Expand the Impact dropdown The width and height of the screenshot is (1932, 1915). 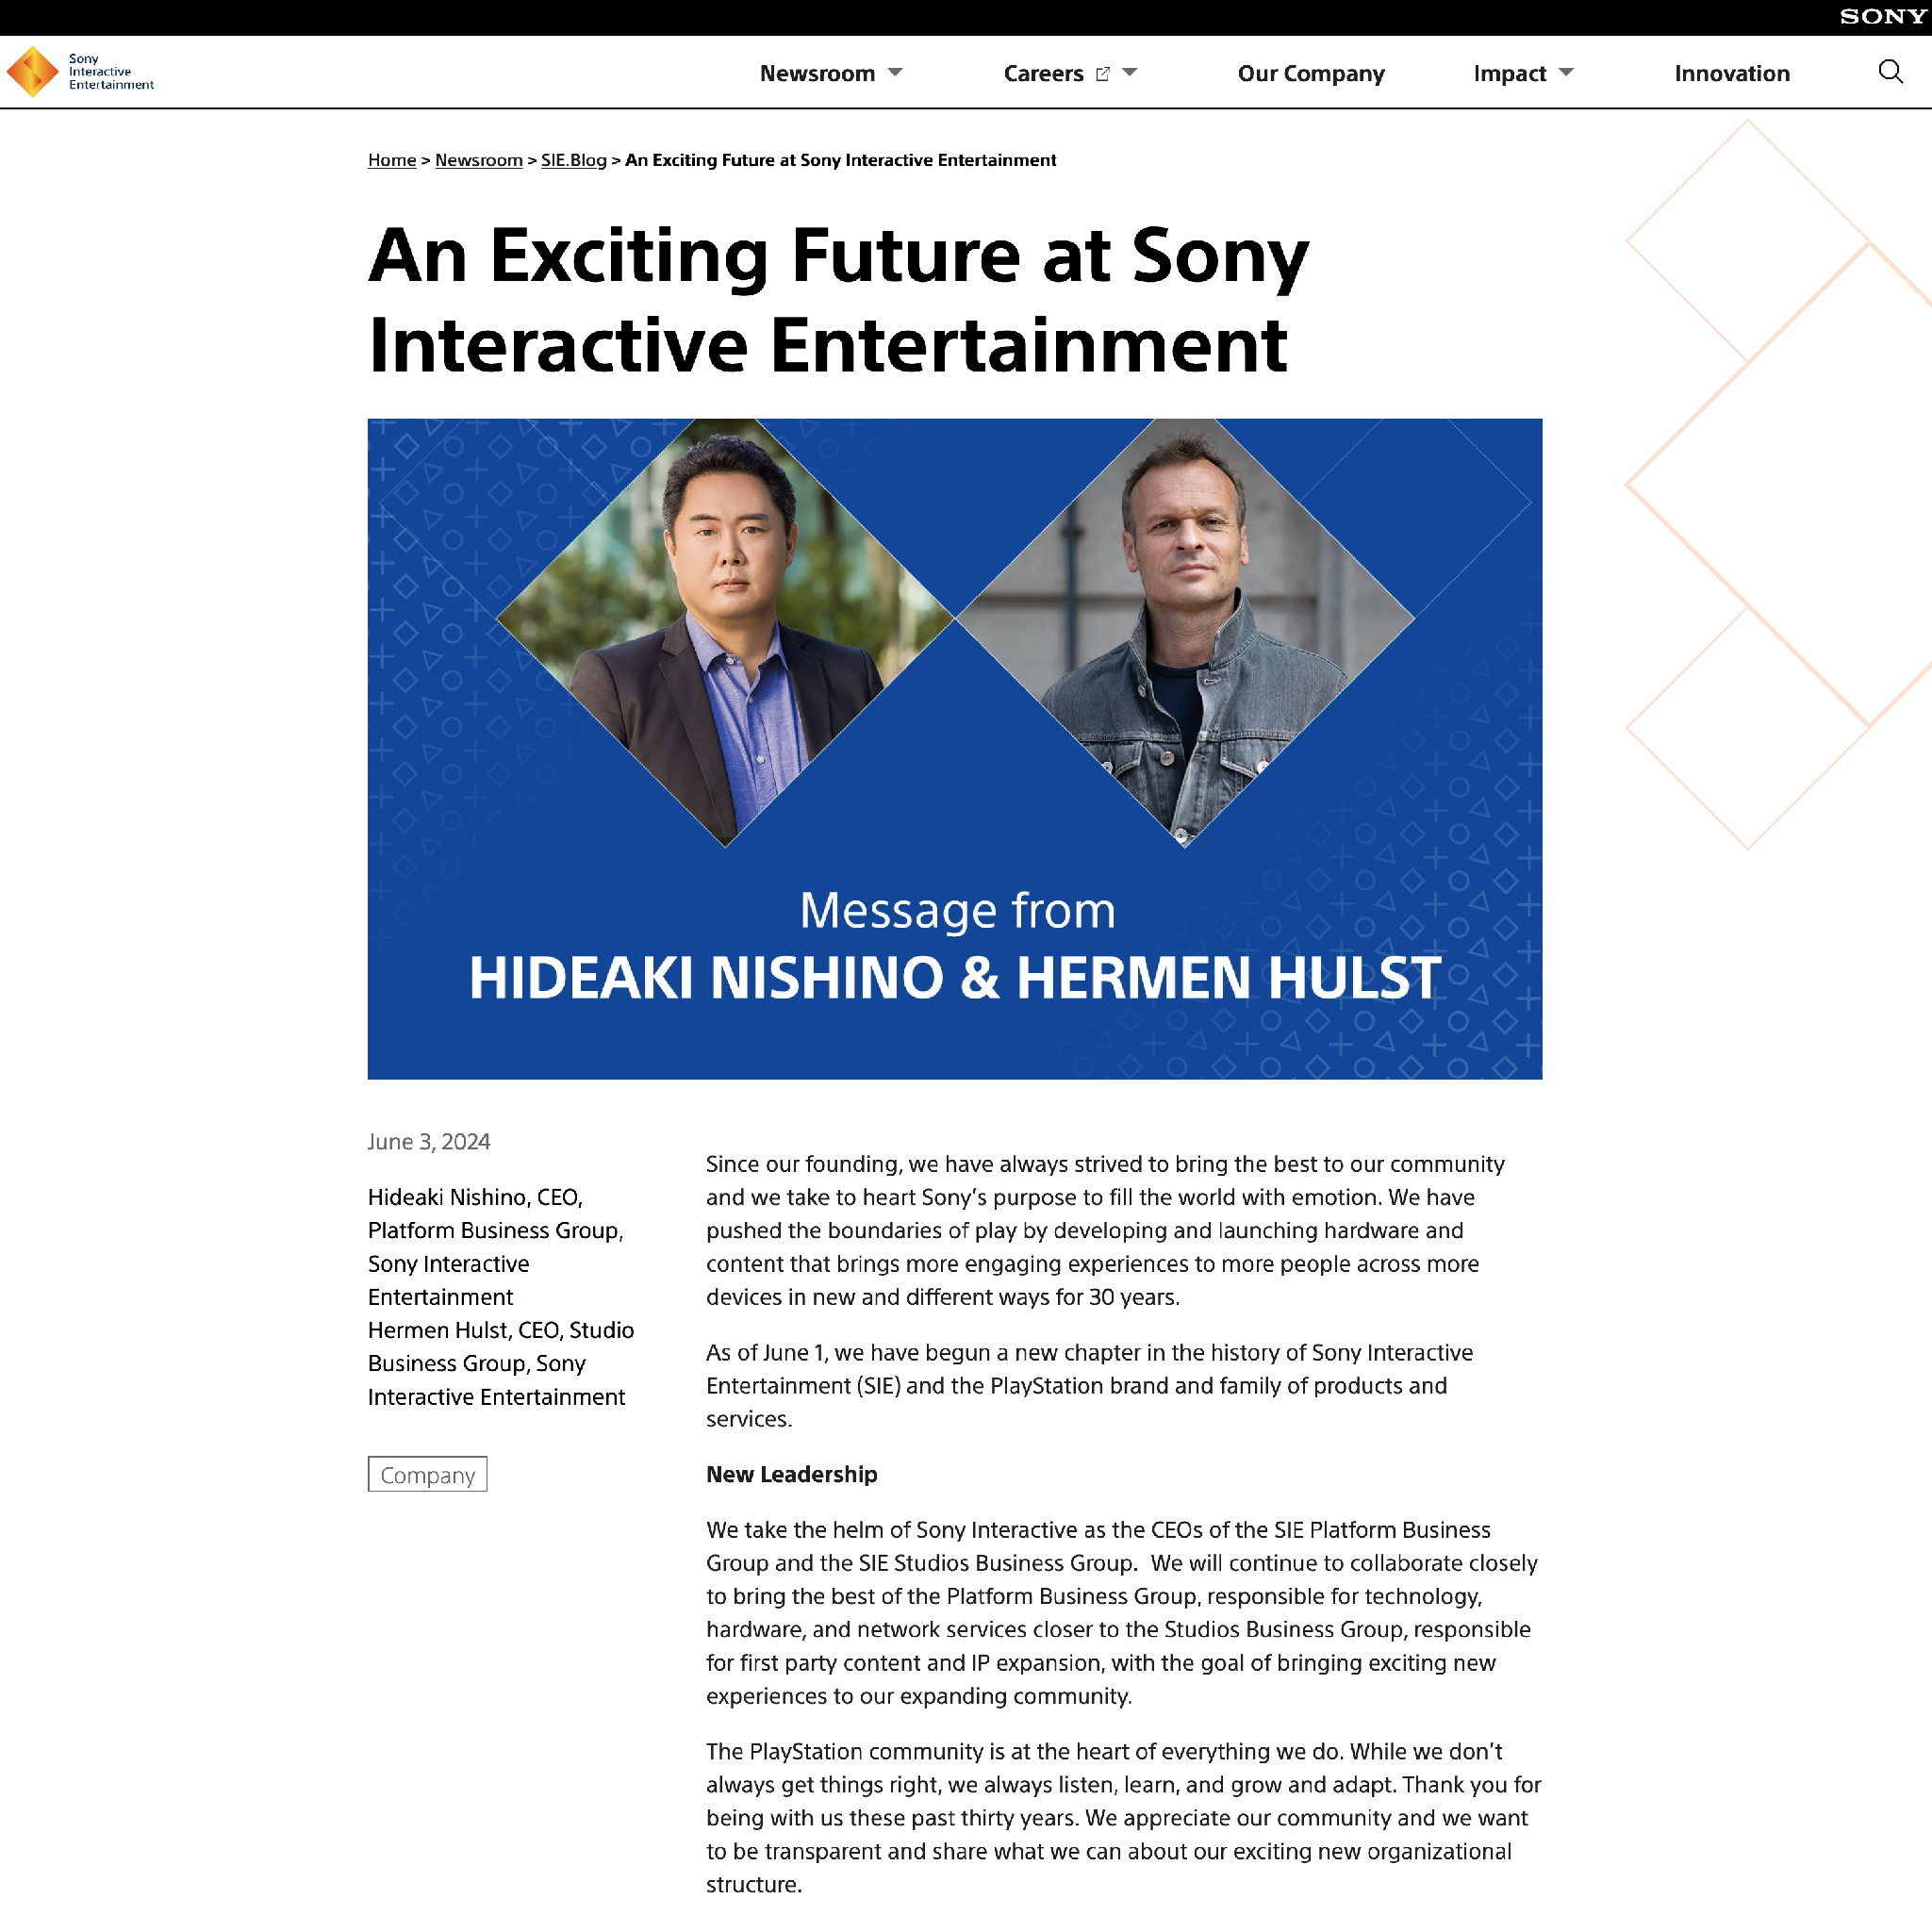point(1567,73)
